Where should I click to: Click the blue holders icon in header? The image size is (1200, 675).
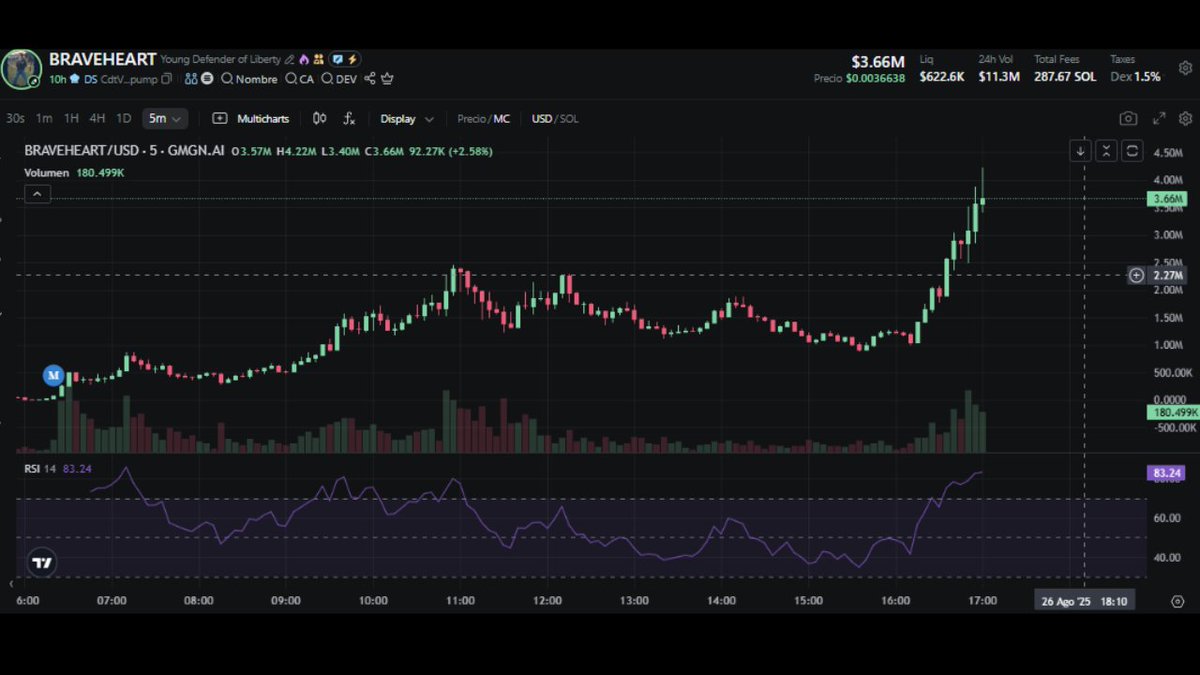pos(191,79)
